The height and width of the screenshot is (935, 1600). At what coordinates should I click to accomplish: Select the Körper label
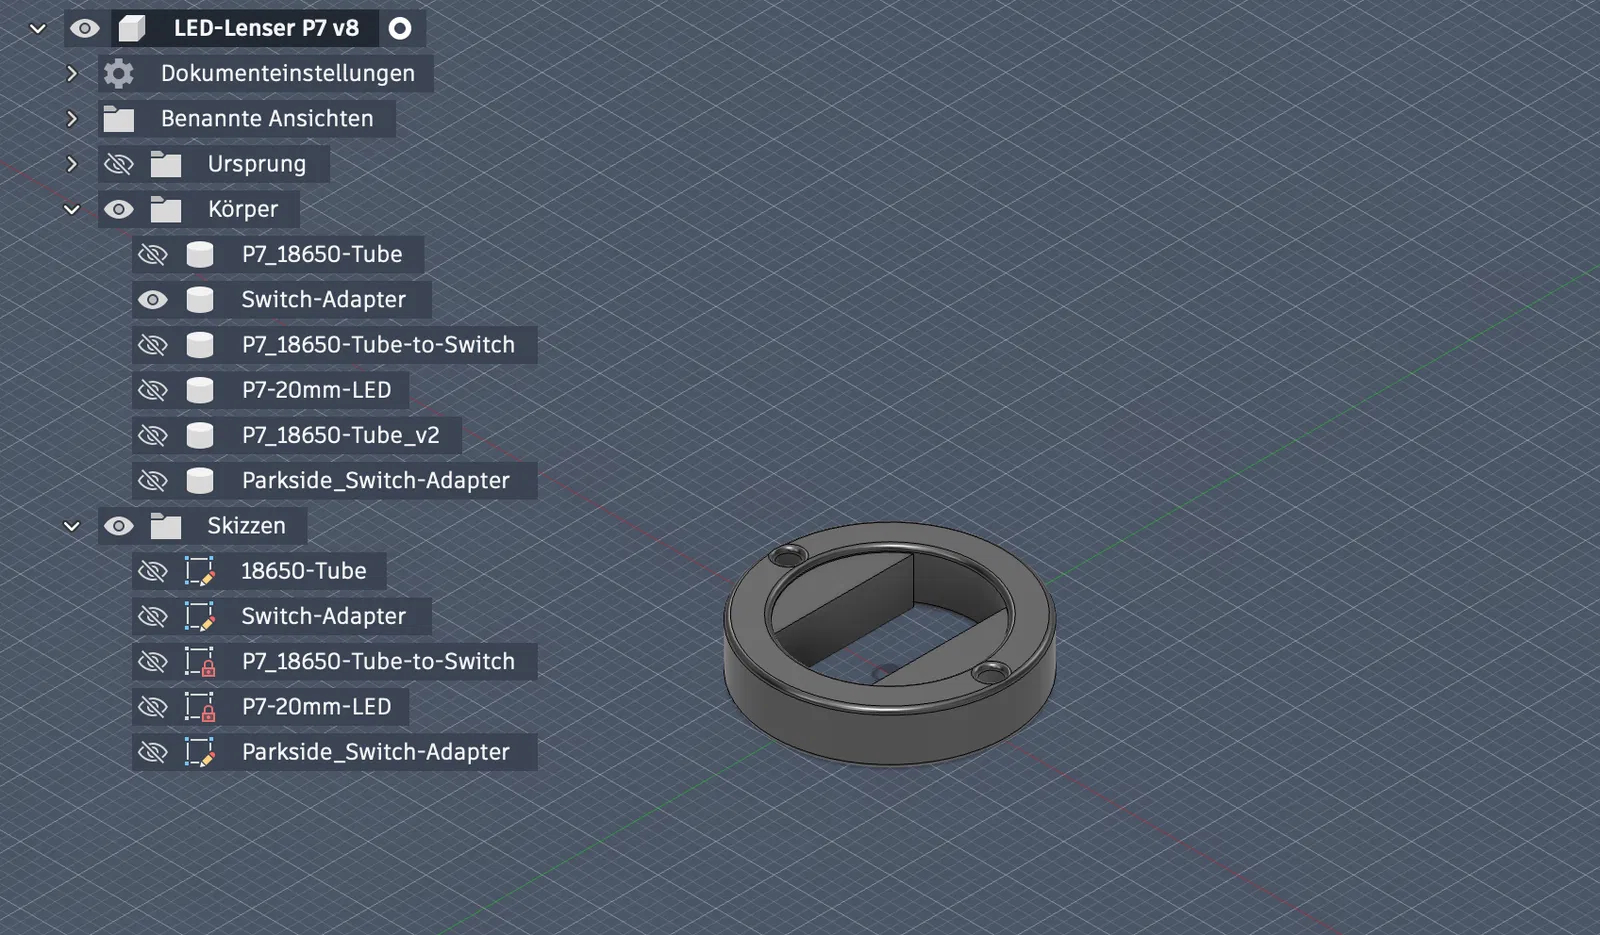pos(243,209)
